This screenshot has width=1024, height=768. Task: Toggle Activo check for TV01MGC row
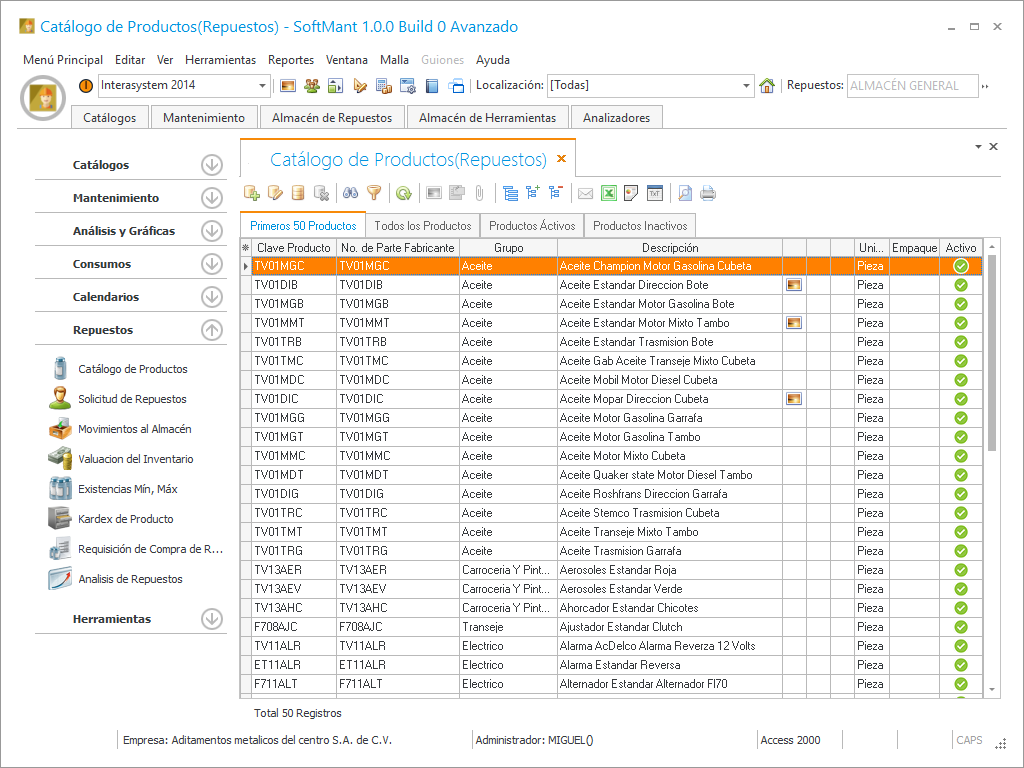pos(961,266)
